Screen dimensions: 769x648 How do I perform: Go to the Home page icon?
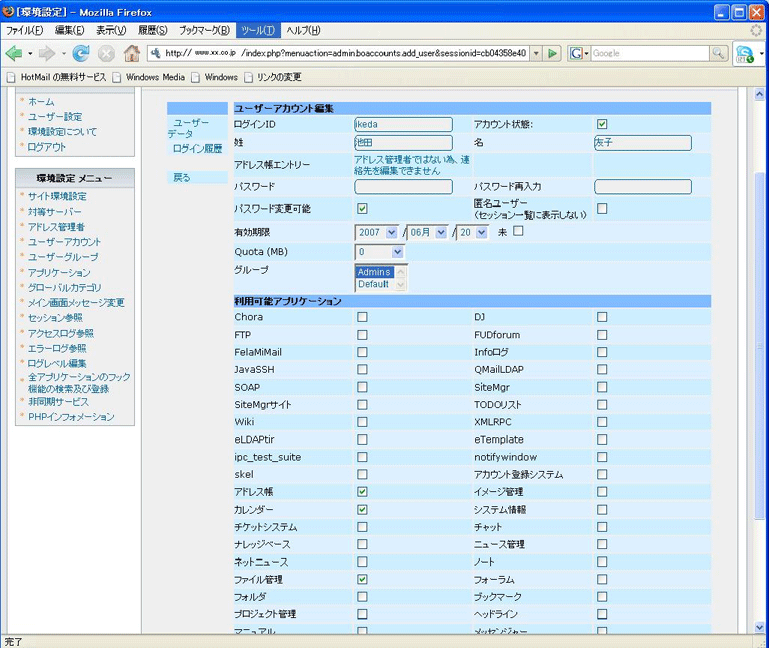[131, 53]
